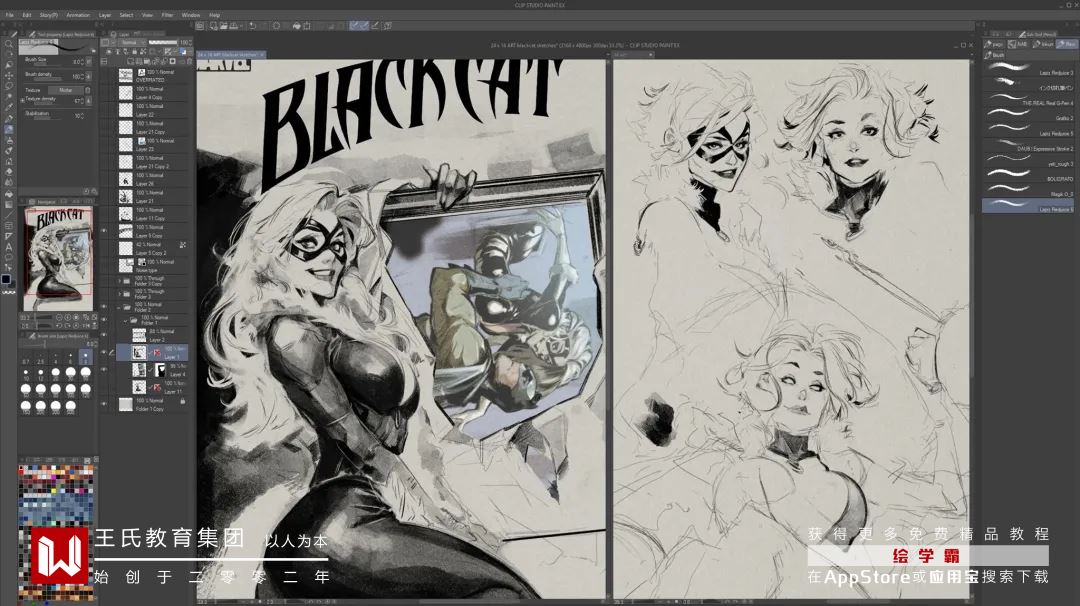Select the Auto select wand tool

[9, 96]
